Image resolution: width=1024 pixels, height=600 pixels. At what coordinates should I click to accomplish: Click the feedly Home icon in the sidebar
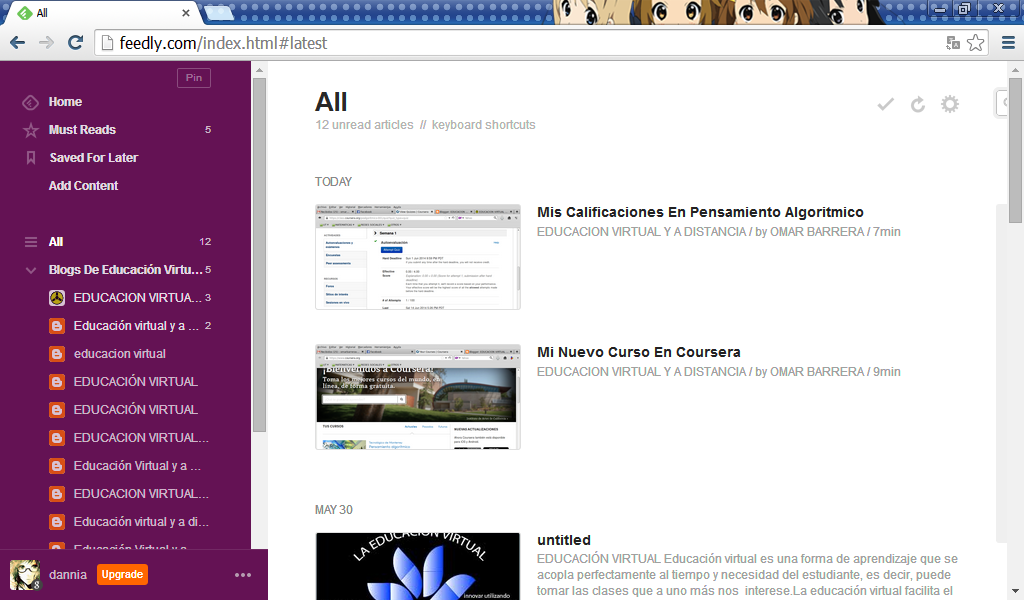pos(31,102)
